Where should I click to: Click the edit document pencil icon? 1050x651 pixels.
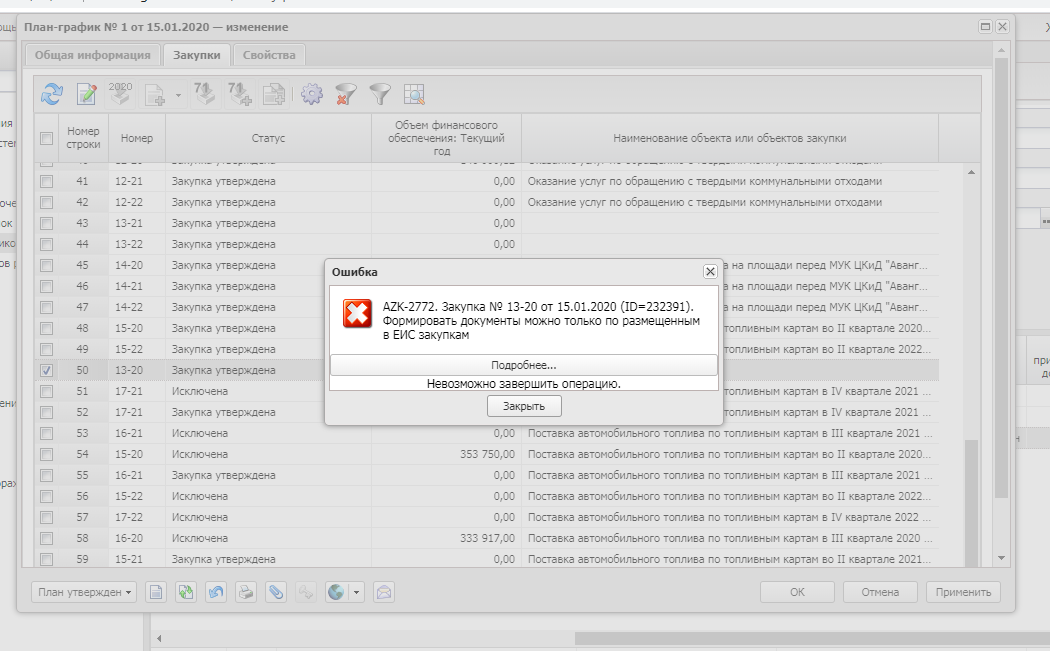pos(86,94)
